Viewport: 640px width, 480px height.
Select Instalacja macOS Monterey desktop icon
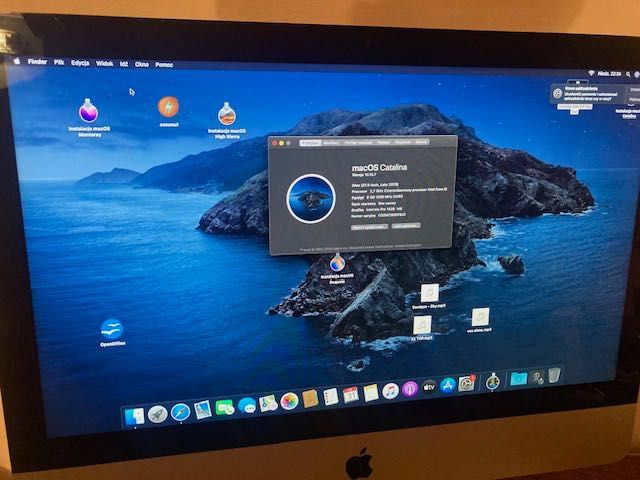[89, 117]
